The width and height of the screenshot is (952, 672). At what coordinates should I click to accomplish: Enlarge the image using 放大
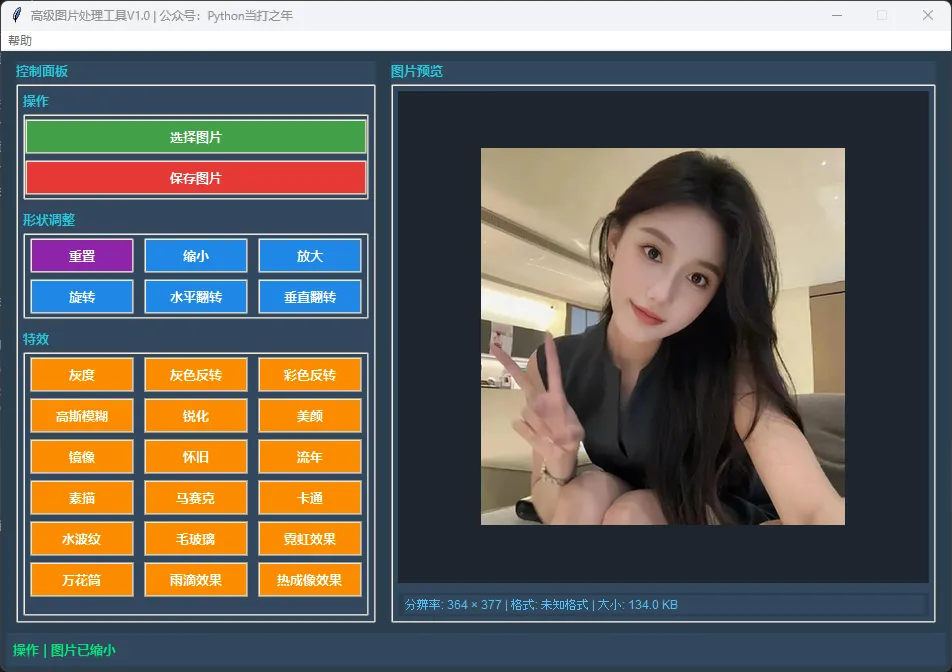[x=310, y=255]
